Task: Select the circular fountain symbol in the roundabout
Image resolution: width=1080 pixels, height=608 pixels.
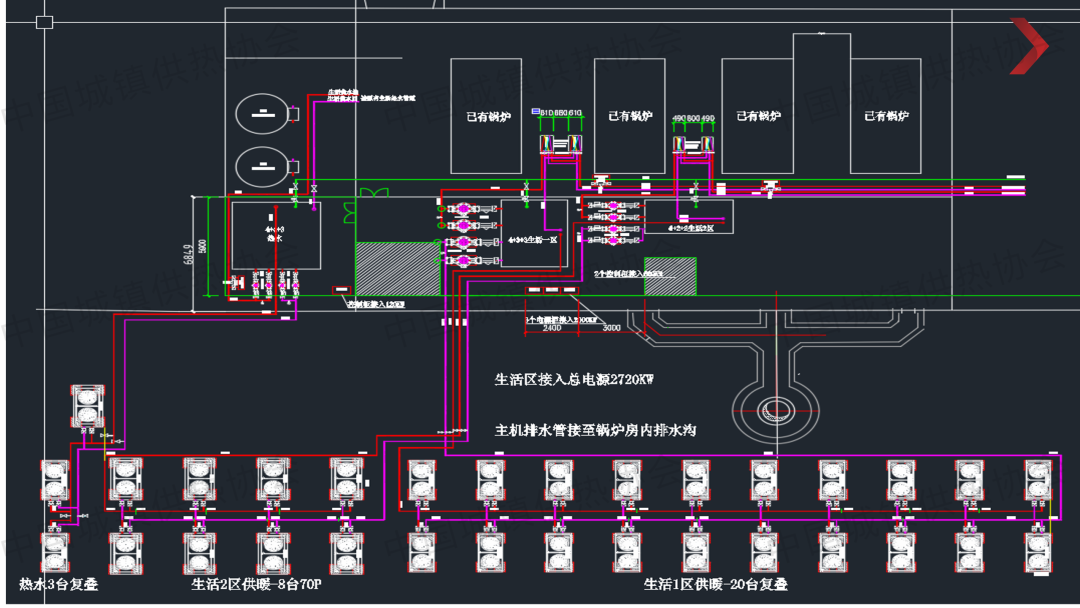Action: click(773, 408)
